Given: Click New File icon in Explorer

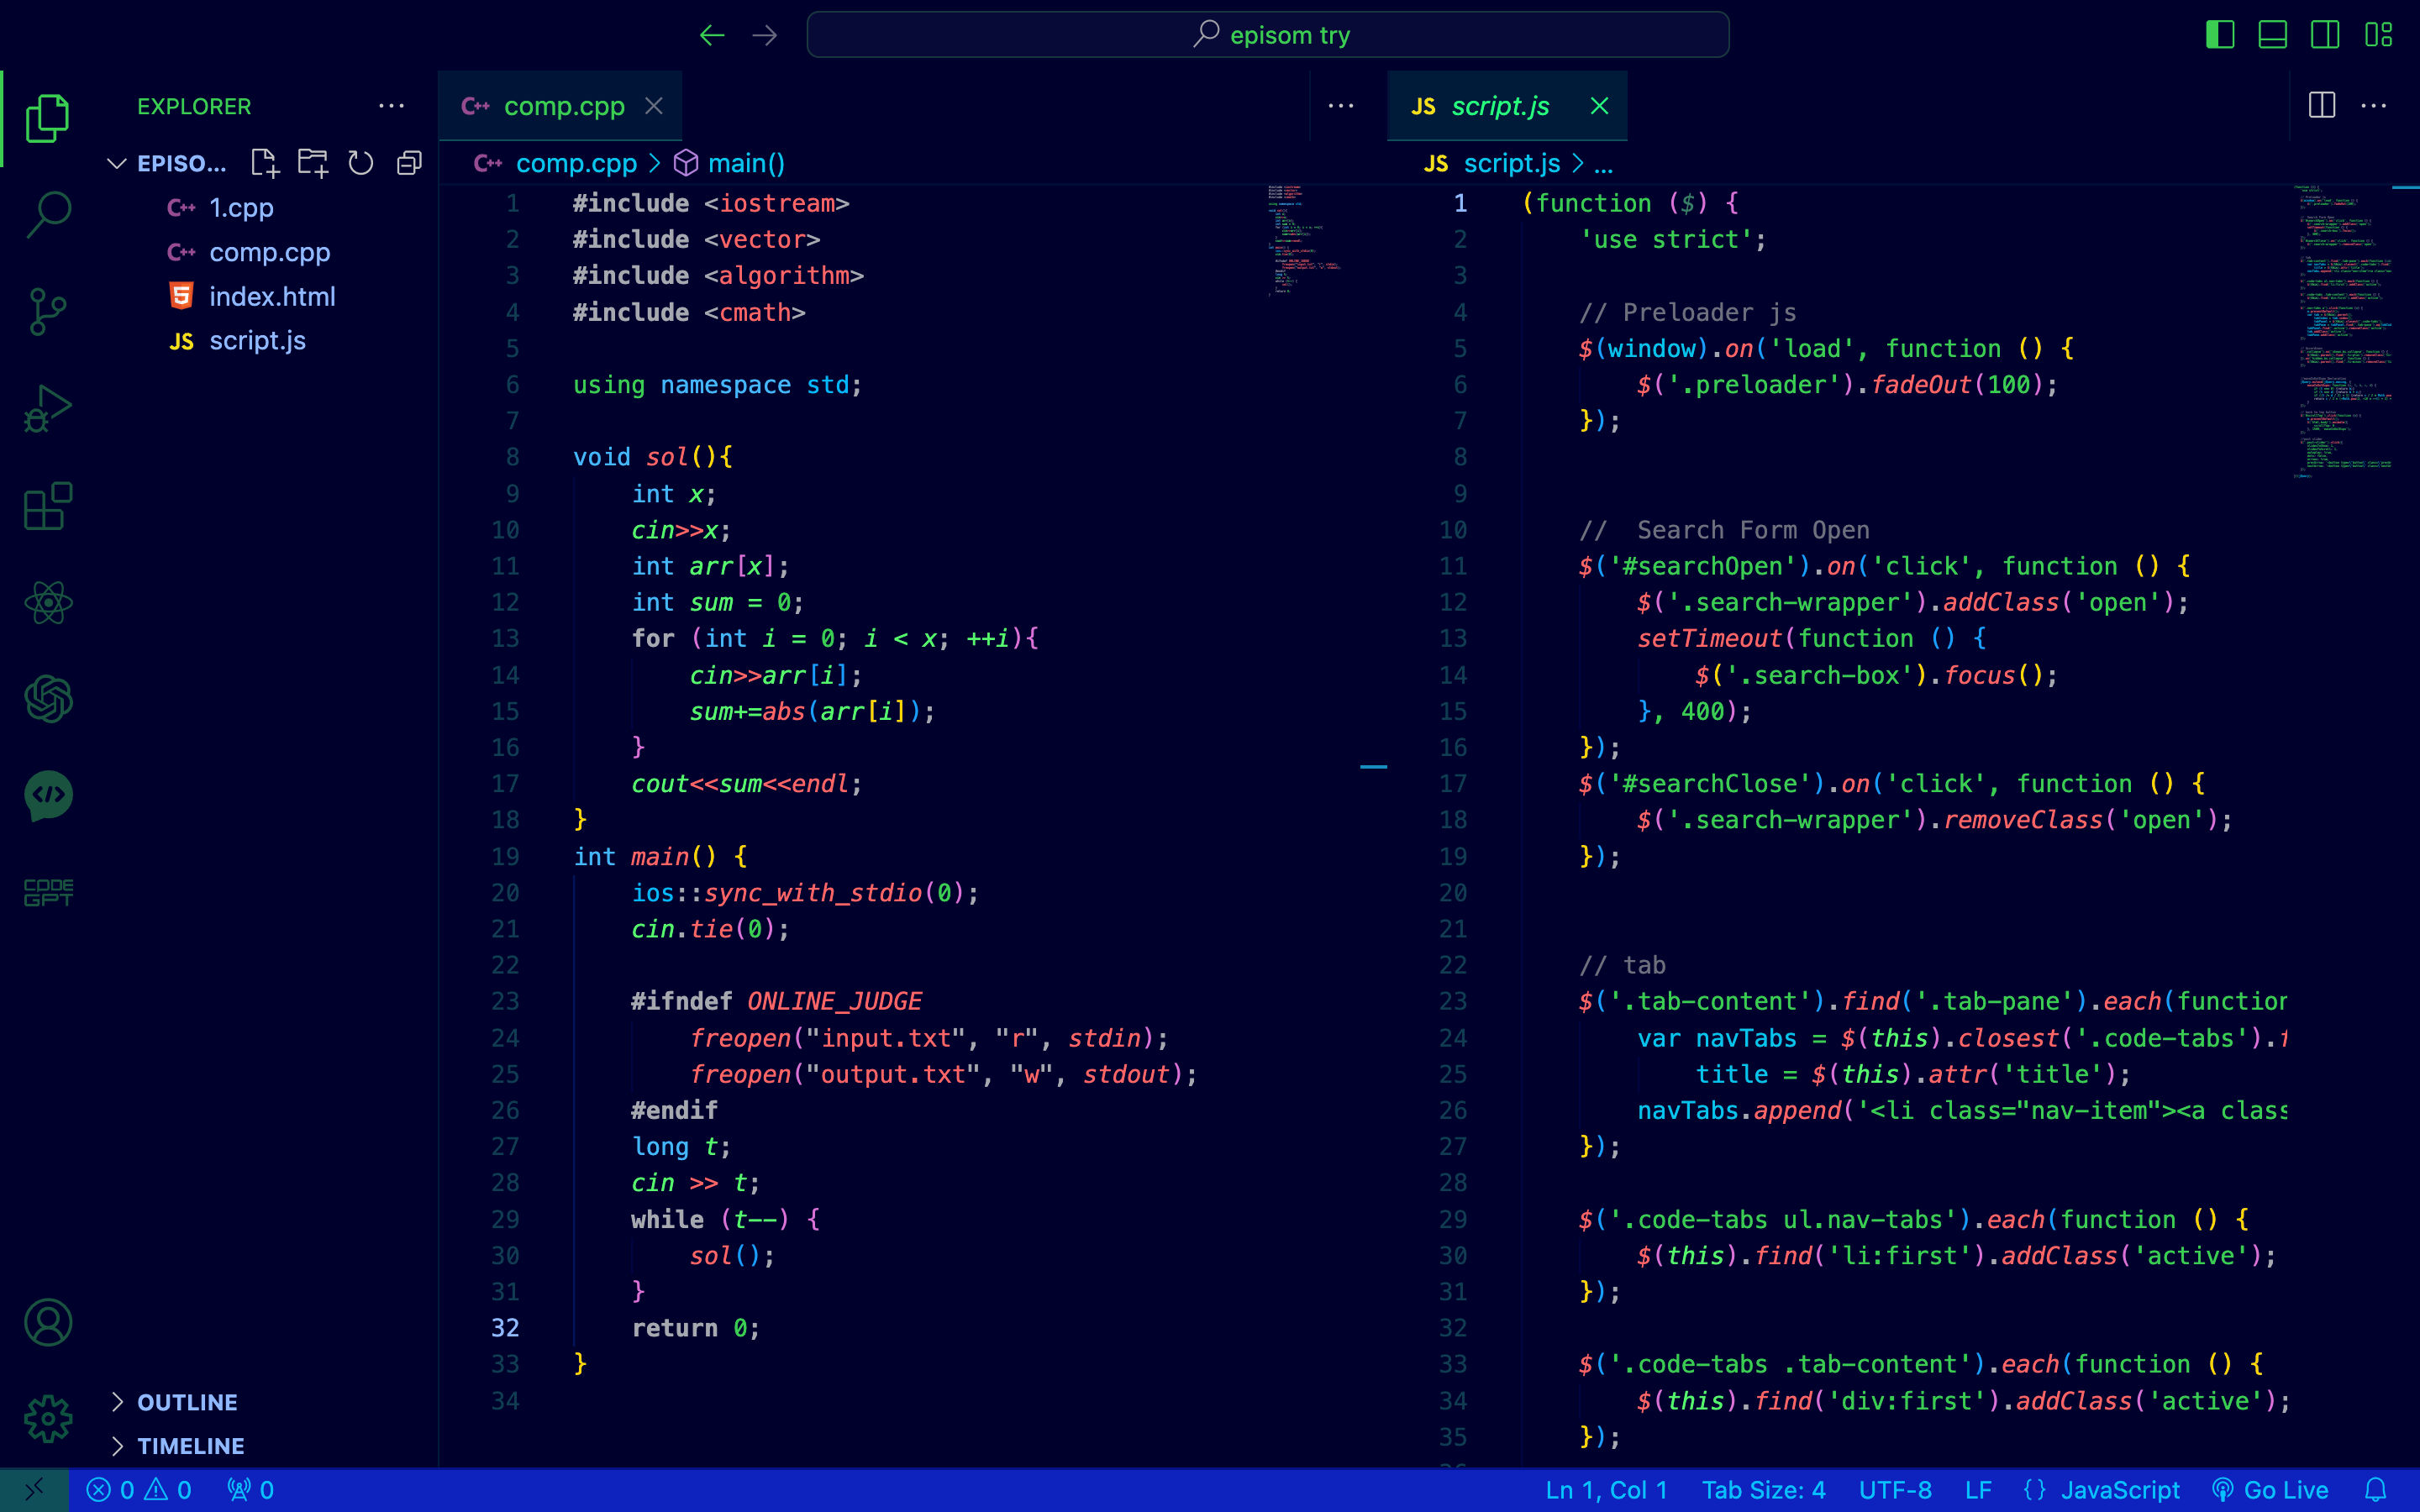Looking at the screenshot, I should tap(264, 163).
